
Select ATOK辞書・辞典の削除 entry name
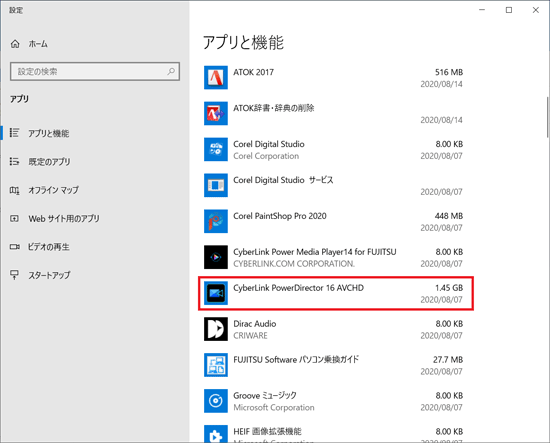point(274,108)
